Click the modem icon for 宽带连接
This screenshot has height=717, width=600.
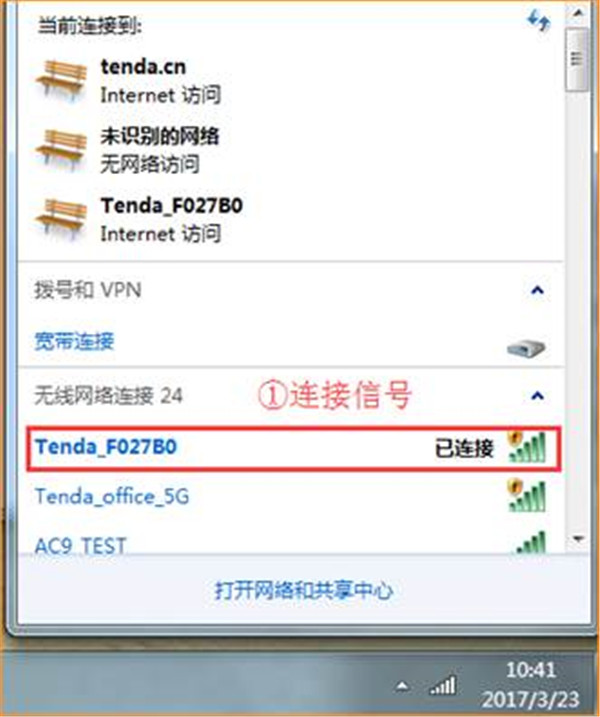point(526,348)
